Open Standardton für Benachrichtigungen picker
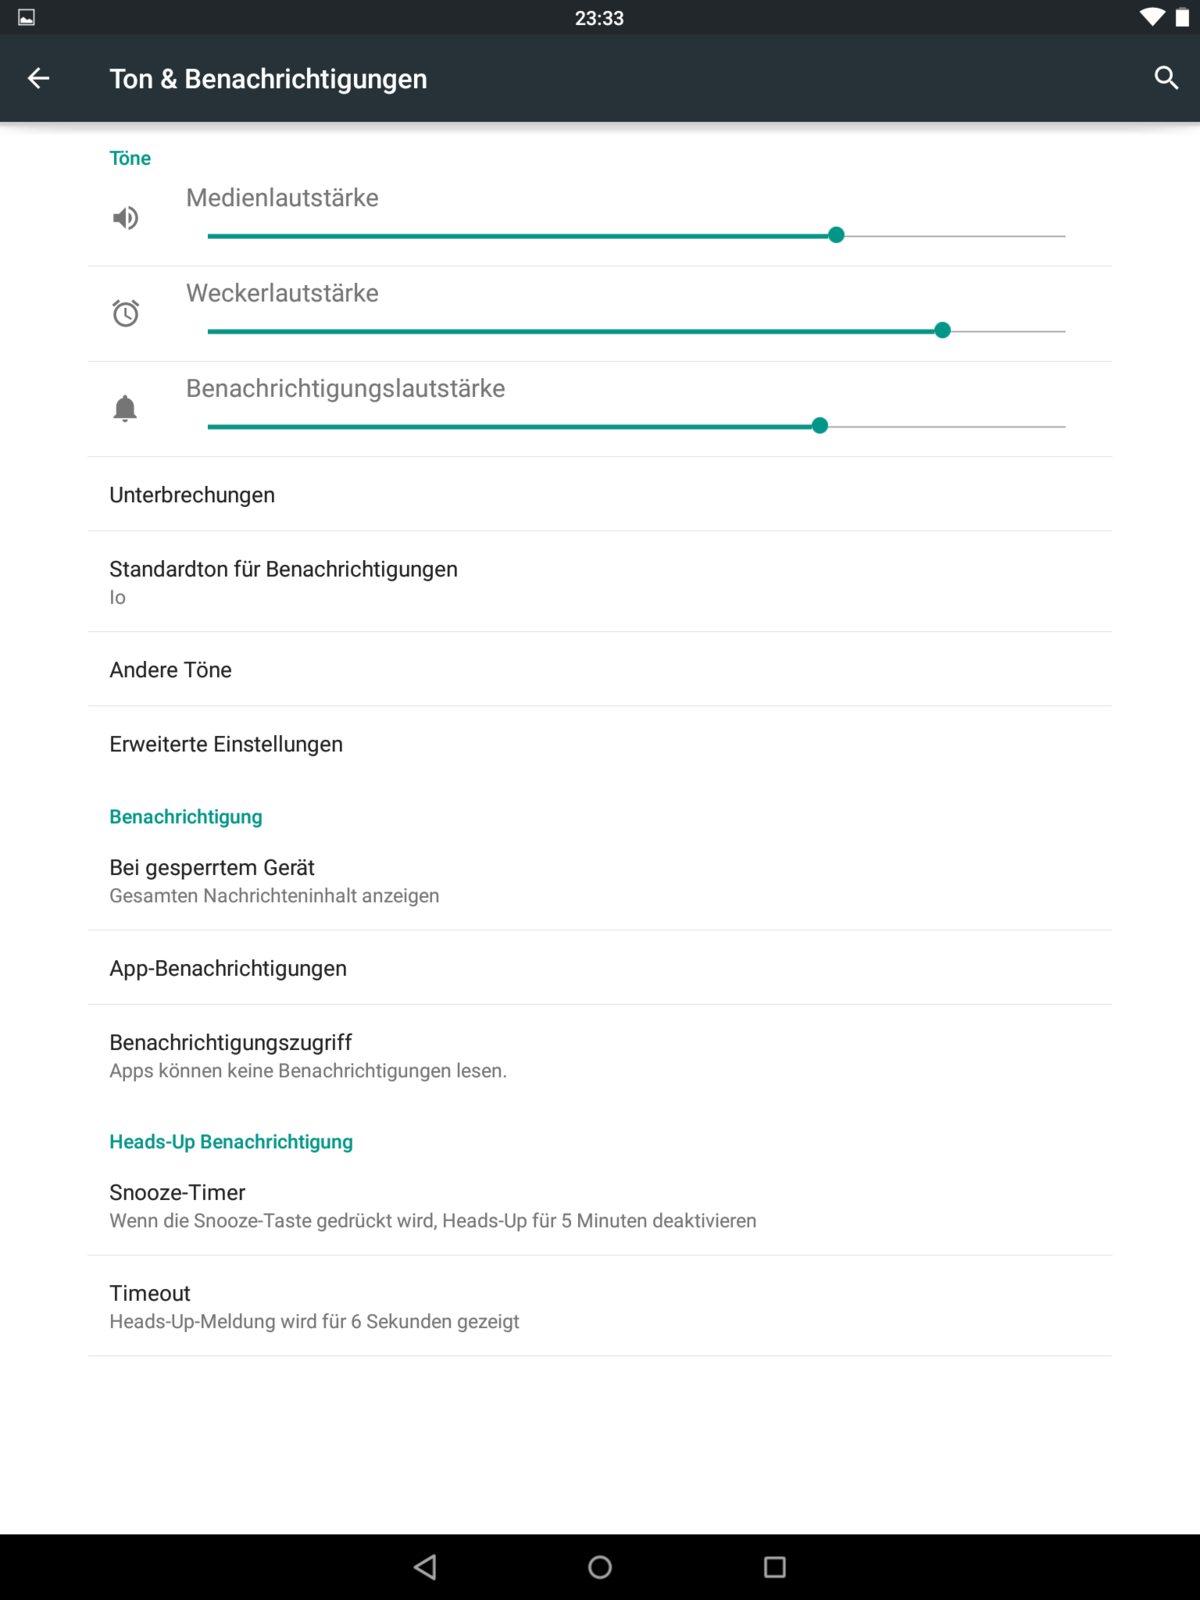 click(x=283, y=581)
